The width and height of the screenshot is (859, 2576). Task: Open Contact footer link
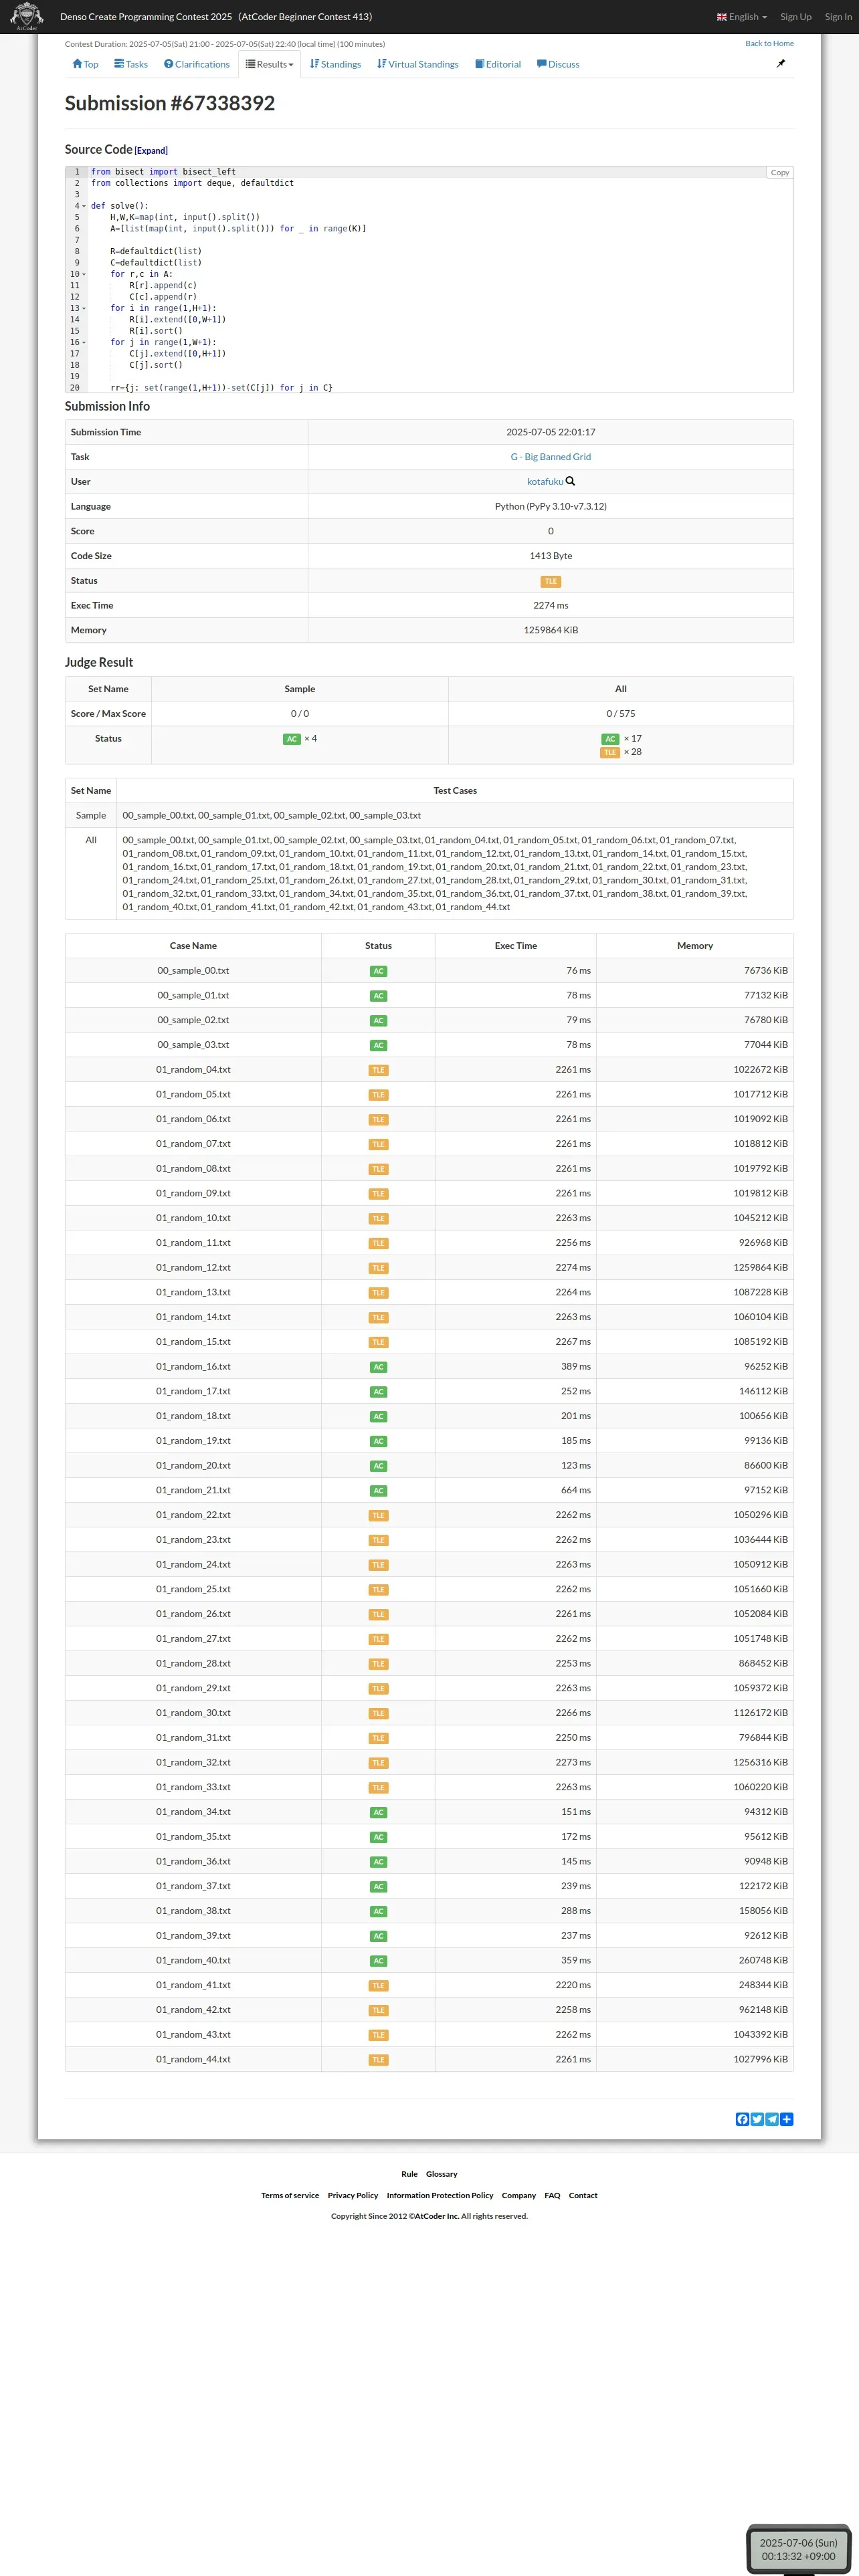click(583, 2196)
